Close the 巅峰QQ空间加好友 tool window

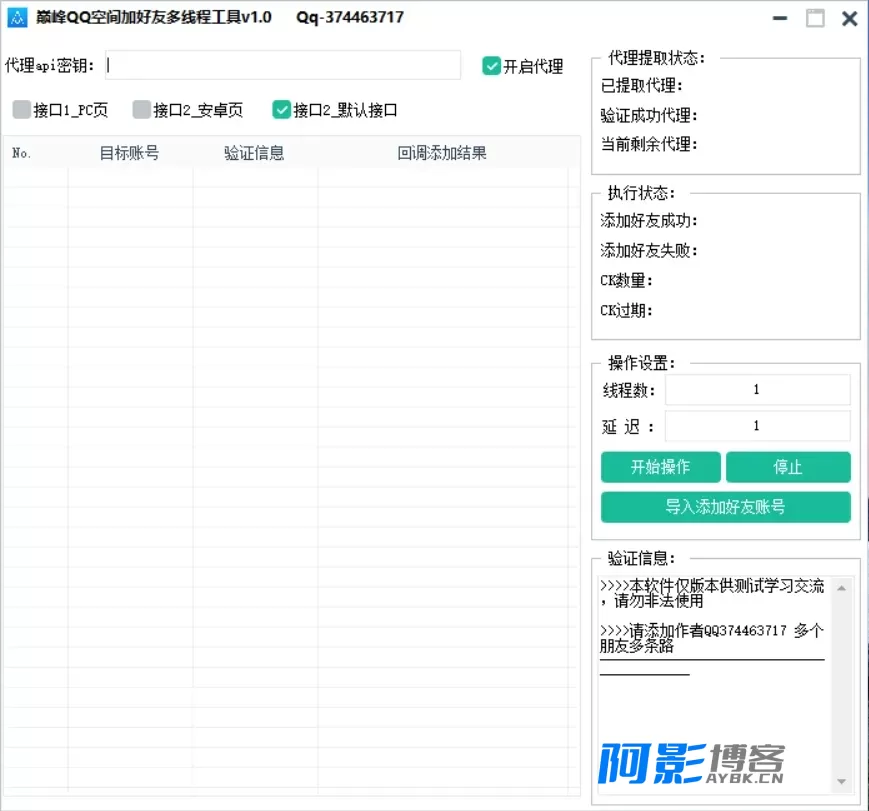coord(849,18)
